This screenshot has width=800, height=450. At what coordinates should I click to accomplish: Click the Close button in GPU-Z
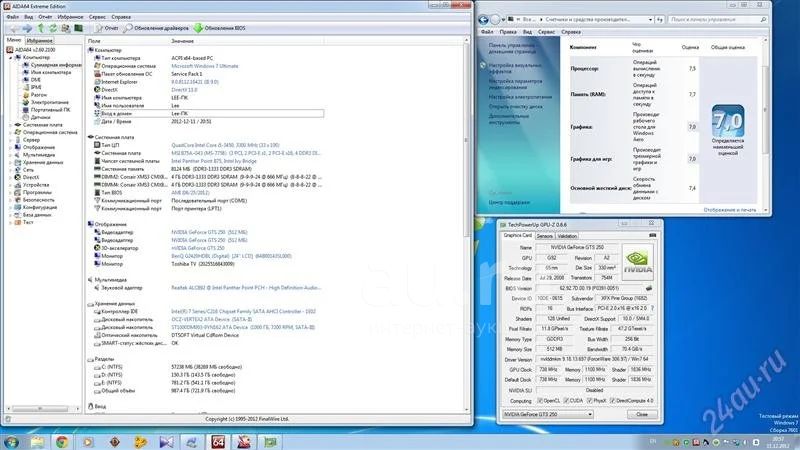pos(642,414)
